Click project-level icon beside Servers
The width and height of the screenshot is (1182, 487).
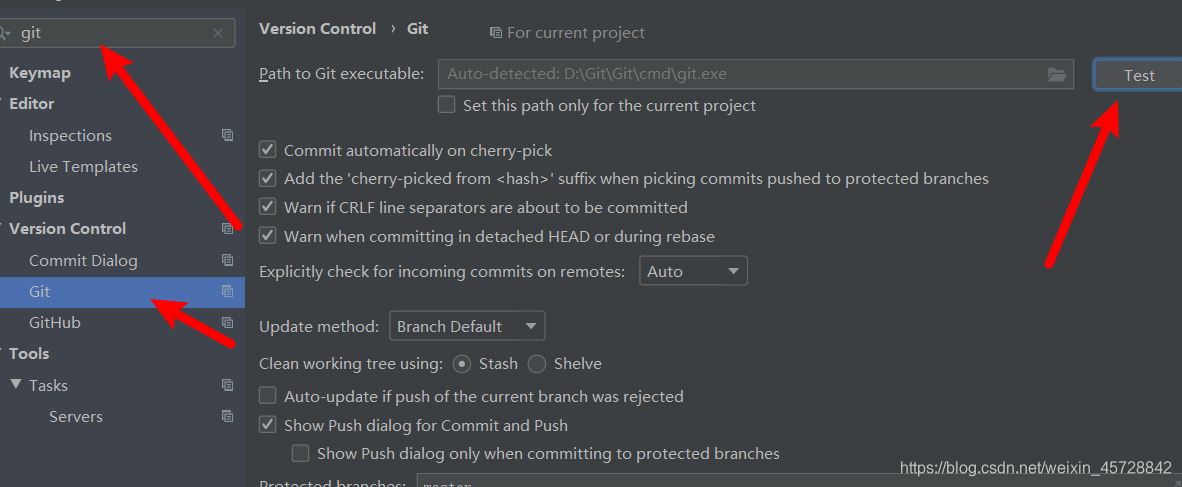click(x=227, y=416)
